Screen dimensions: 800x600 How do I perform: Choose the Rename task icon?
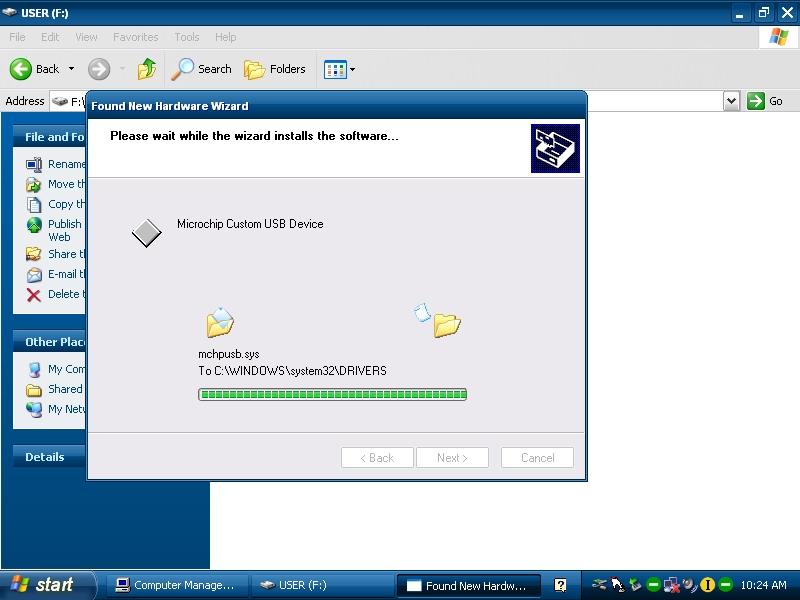click(x=34, y=164)
